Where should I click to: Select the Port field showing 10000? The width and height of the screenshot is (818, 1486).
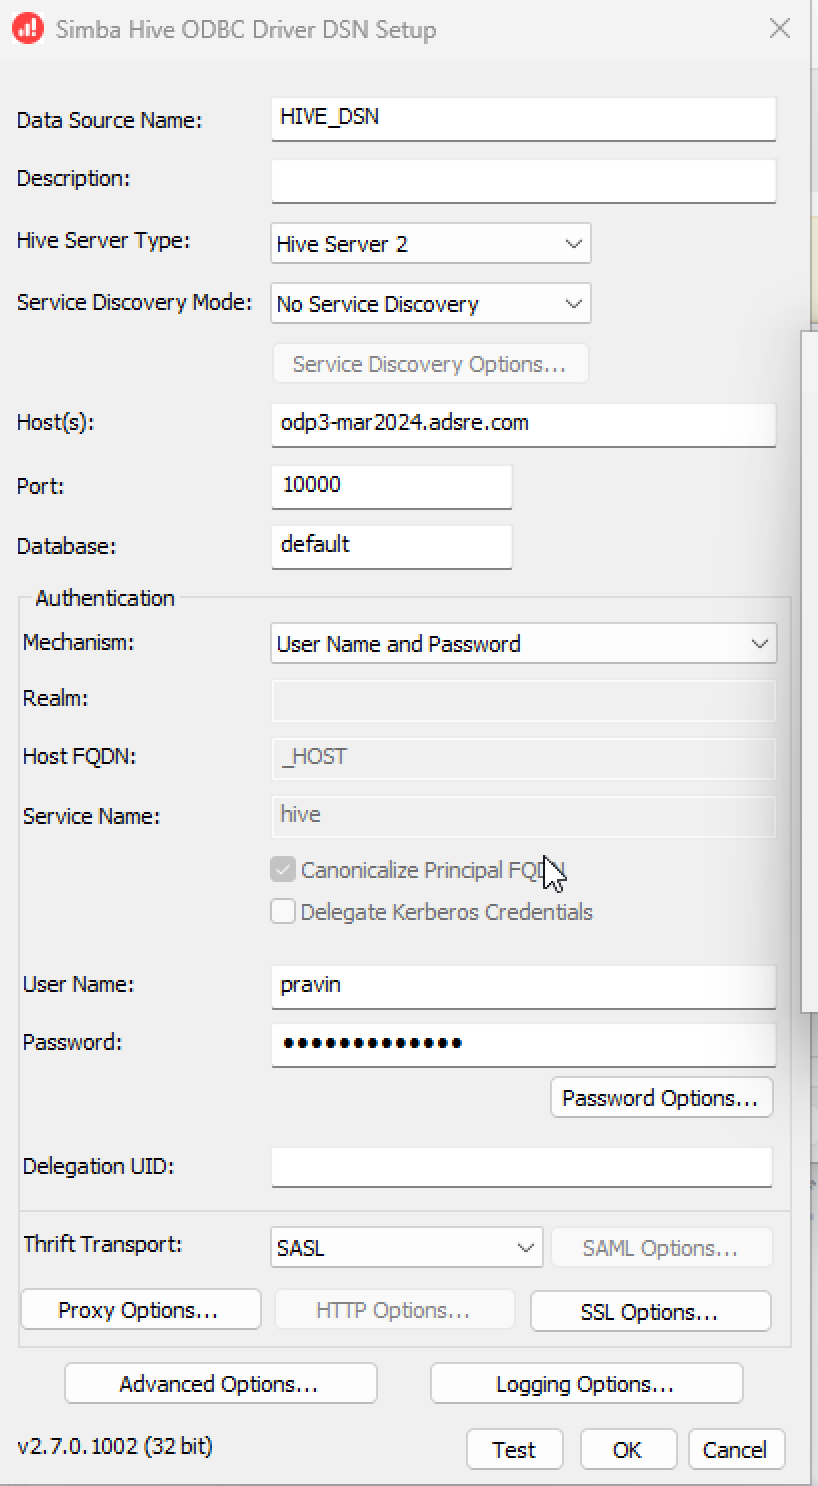coord(392,486)
